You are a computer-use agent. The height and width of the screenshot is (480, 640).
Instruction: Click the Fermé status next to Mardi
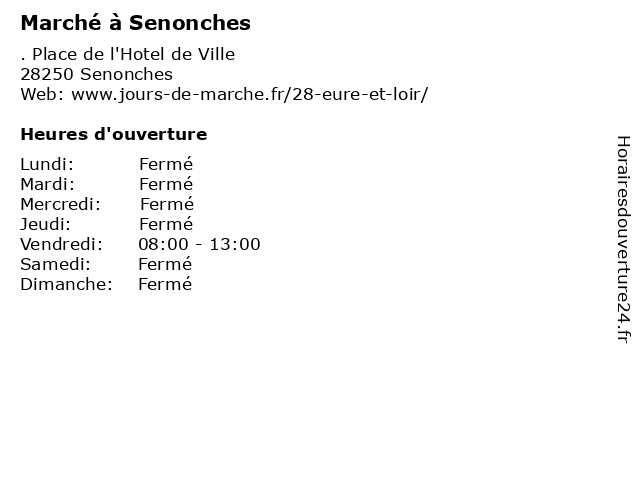click(x=166, y=184)
